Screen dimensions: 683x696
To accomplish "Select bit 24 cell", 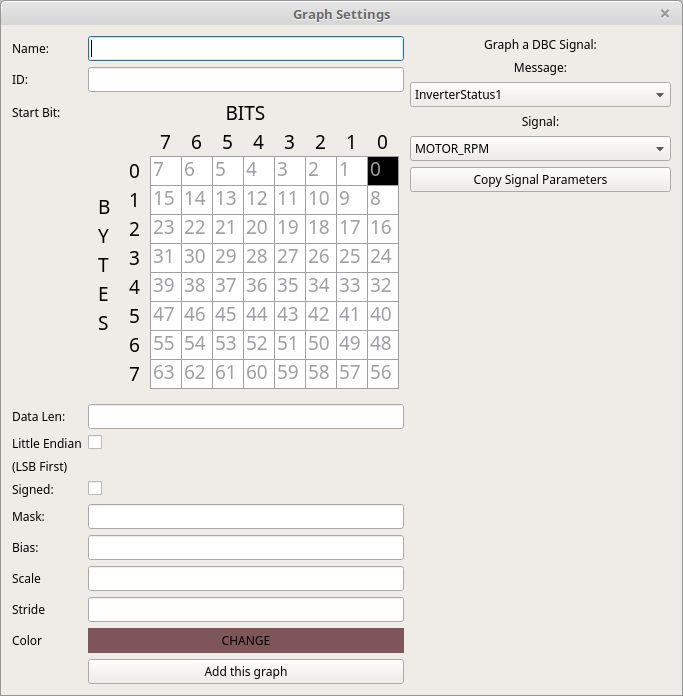I will coord(383,258).
